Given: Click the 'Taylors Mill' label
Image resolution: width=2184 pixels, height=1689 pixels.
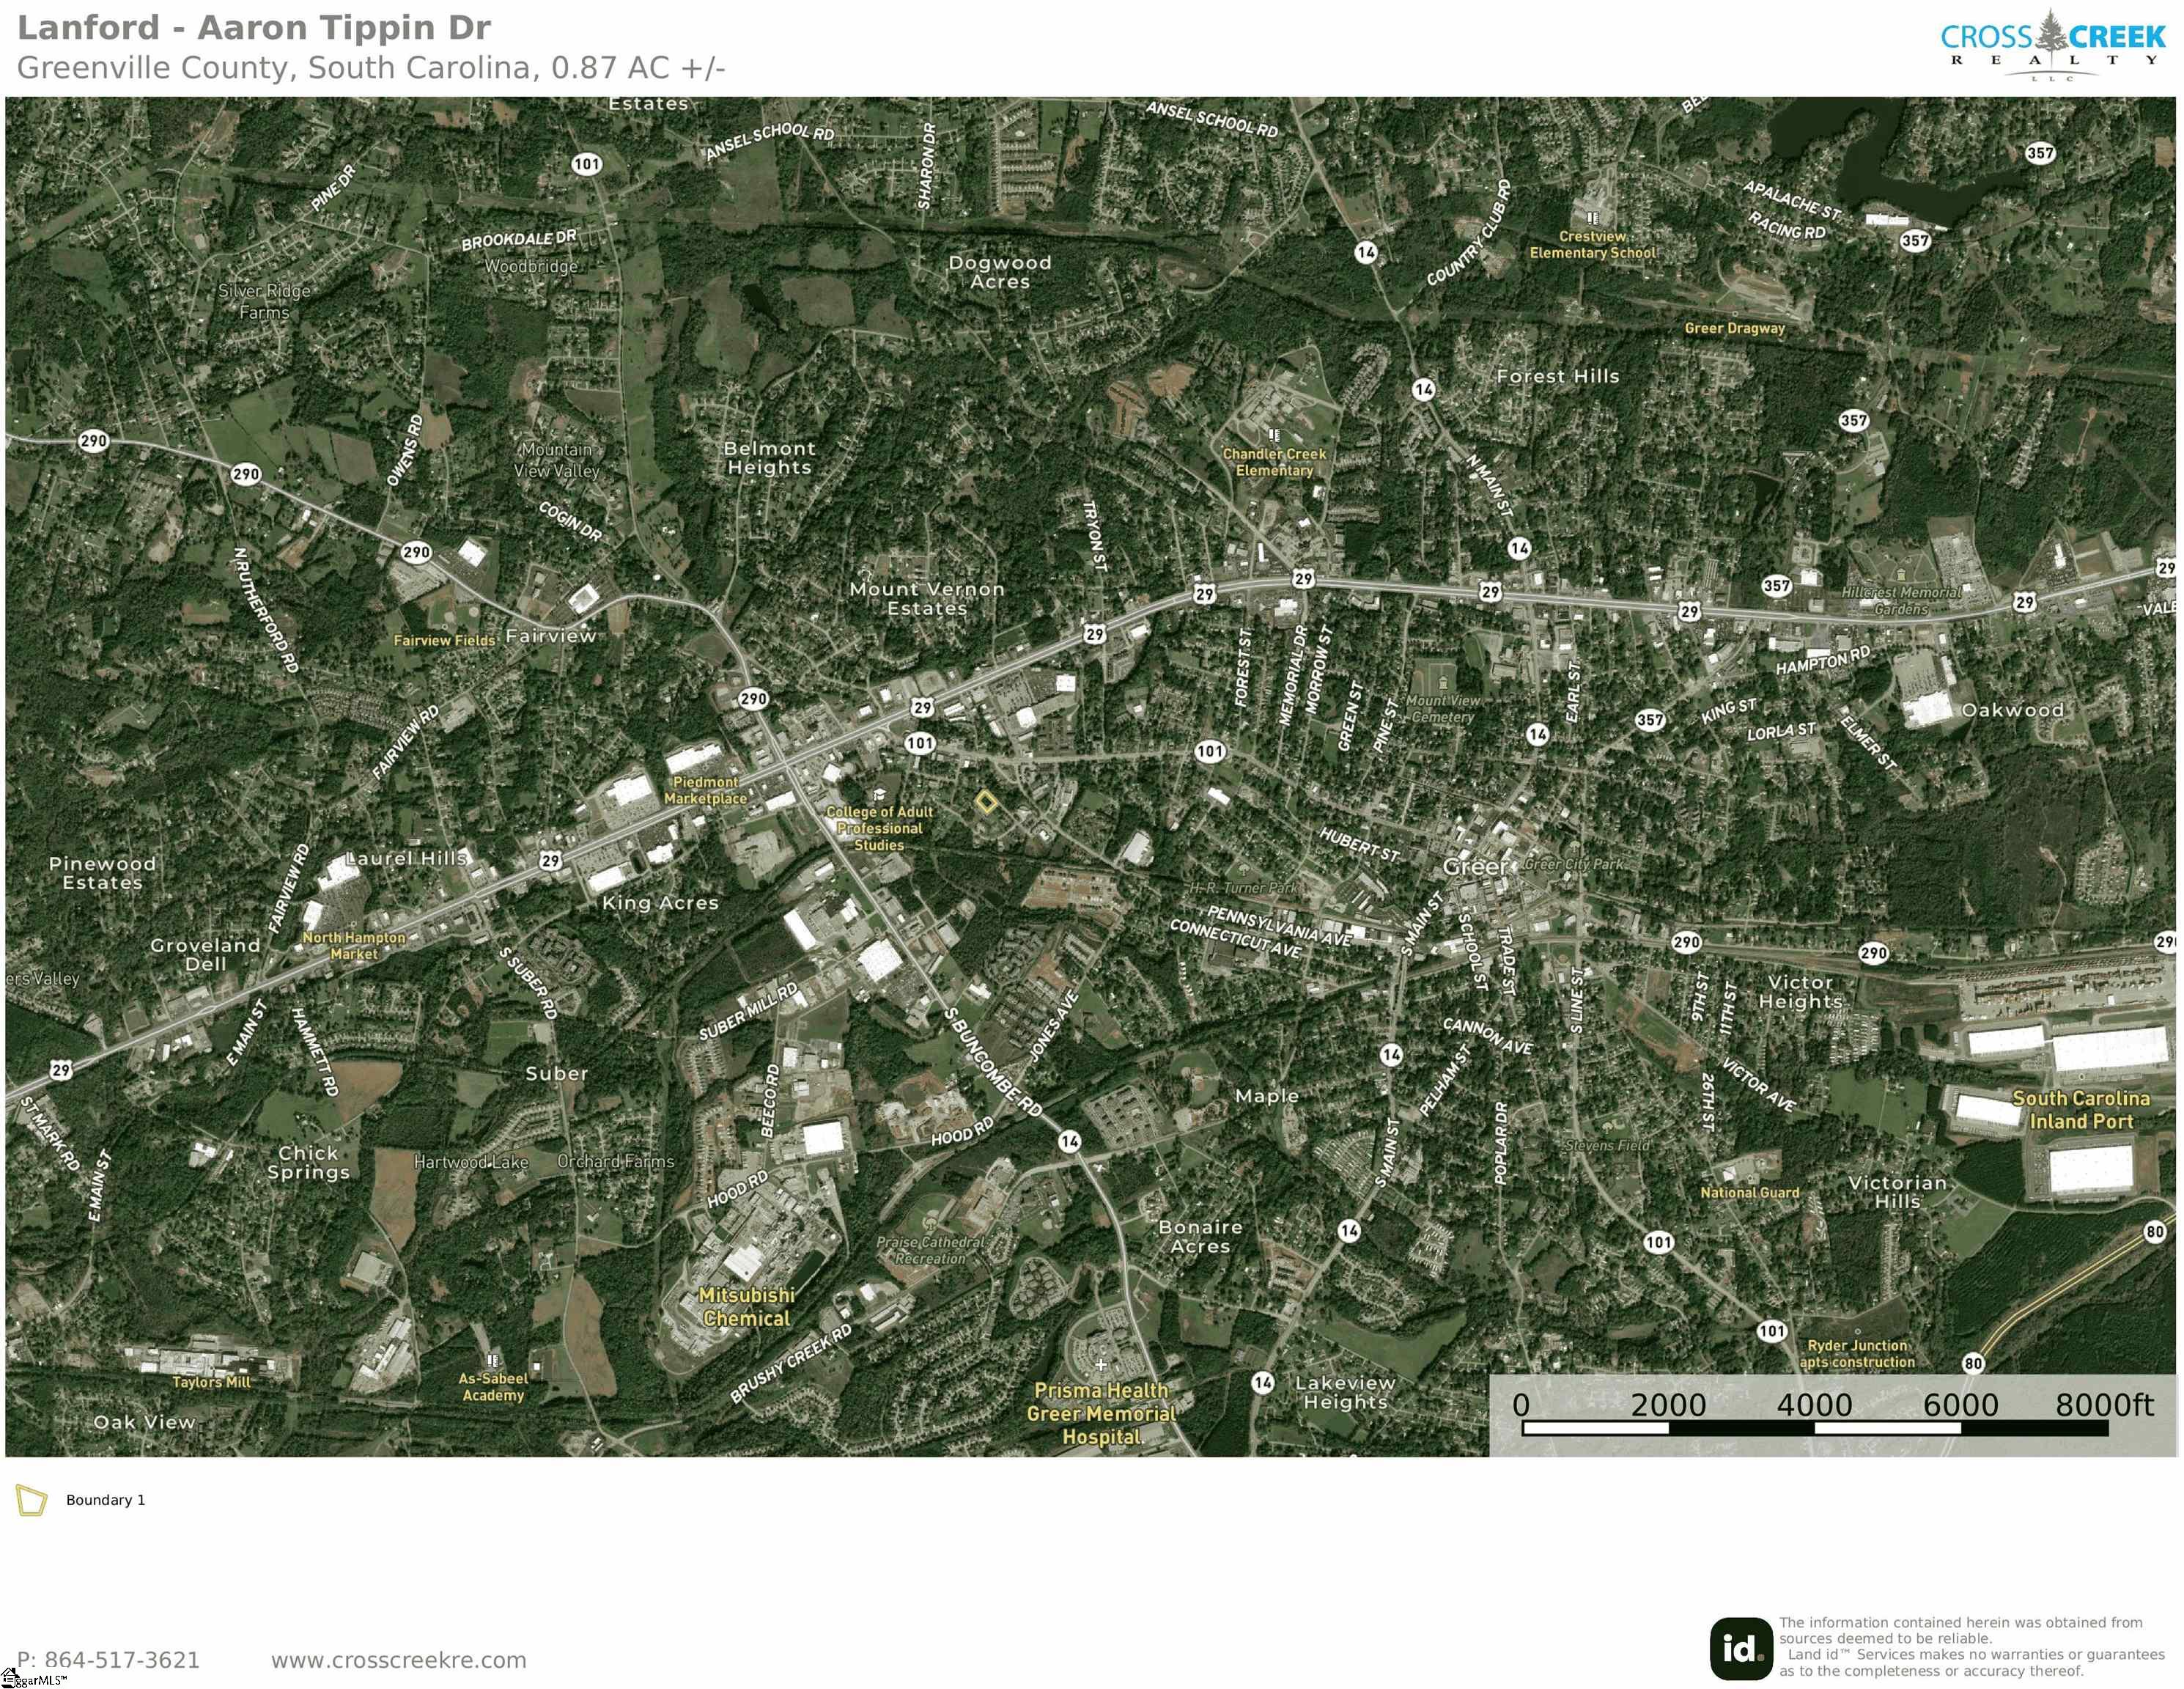Looking at the screenshot, I should [x=211, y=1382].
